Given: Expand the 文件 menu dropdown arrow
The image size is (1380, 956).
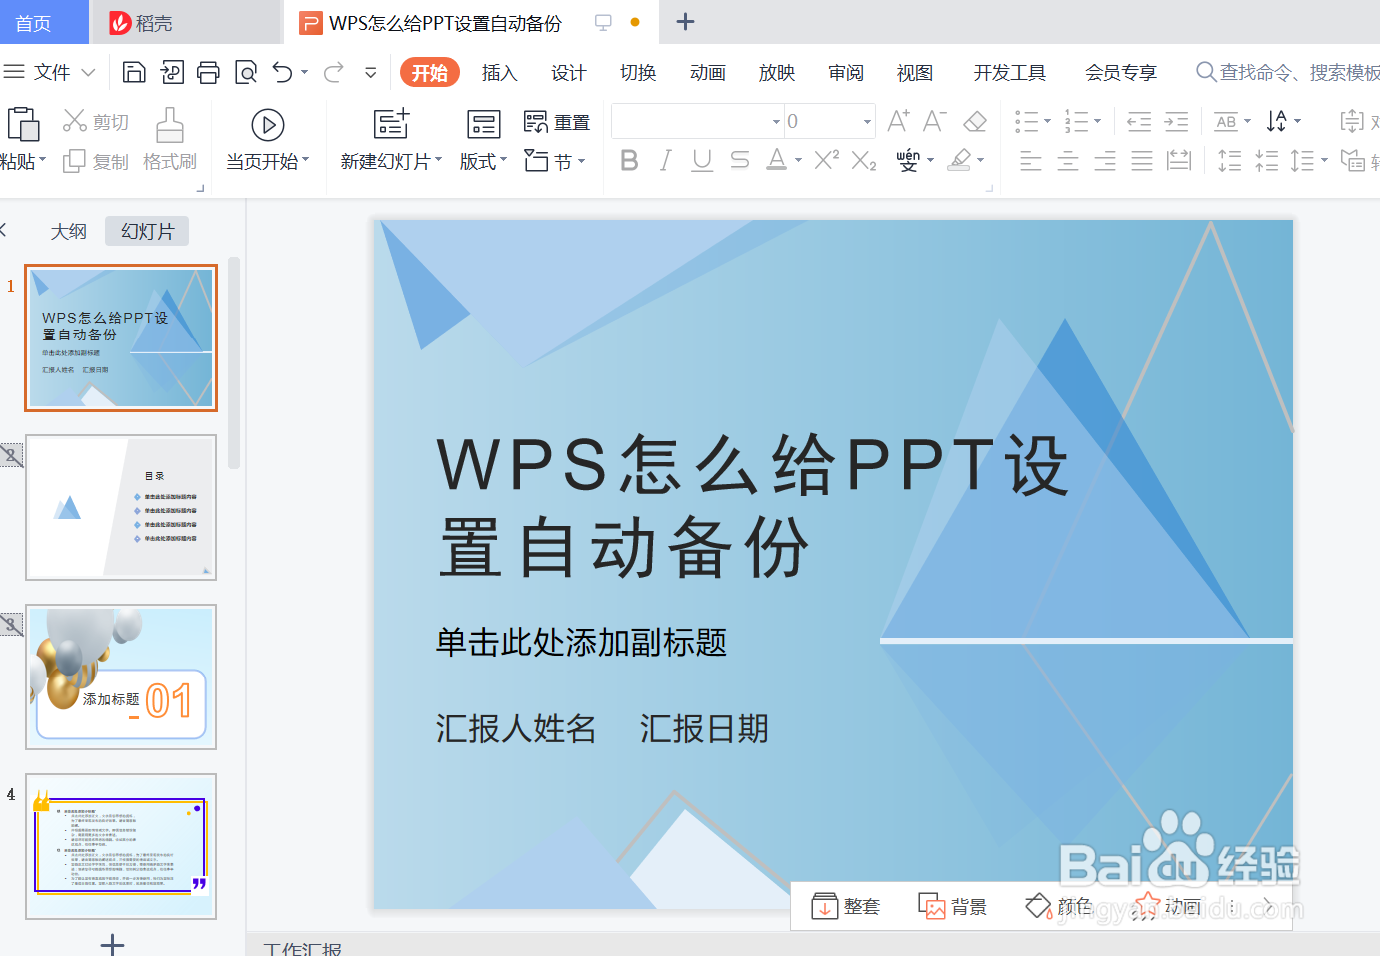Looking at the screenshot, I should point(88,72).
